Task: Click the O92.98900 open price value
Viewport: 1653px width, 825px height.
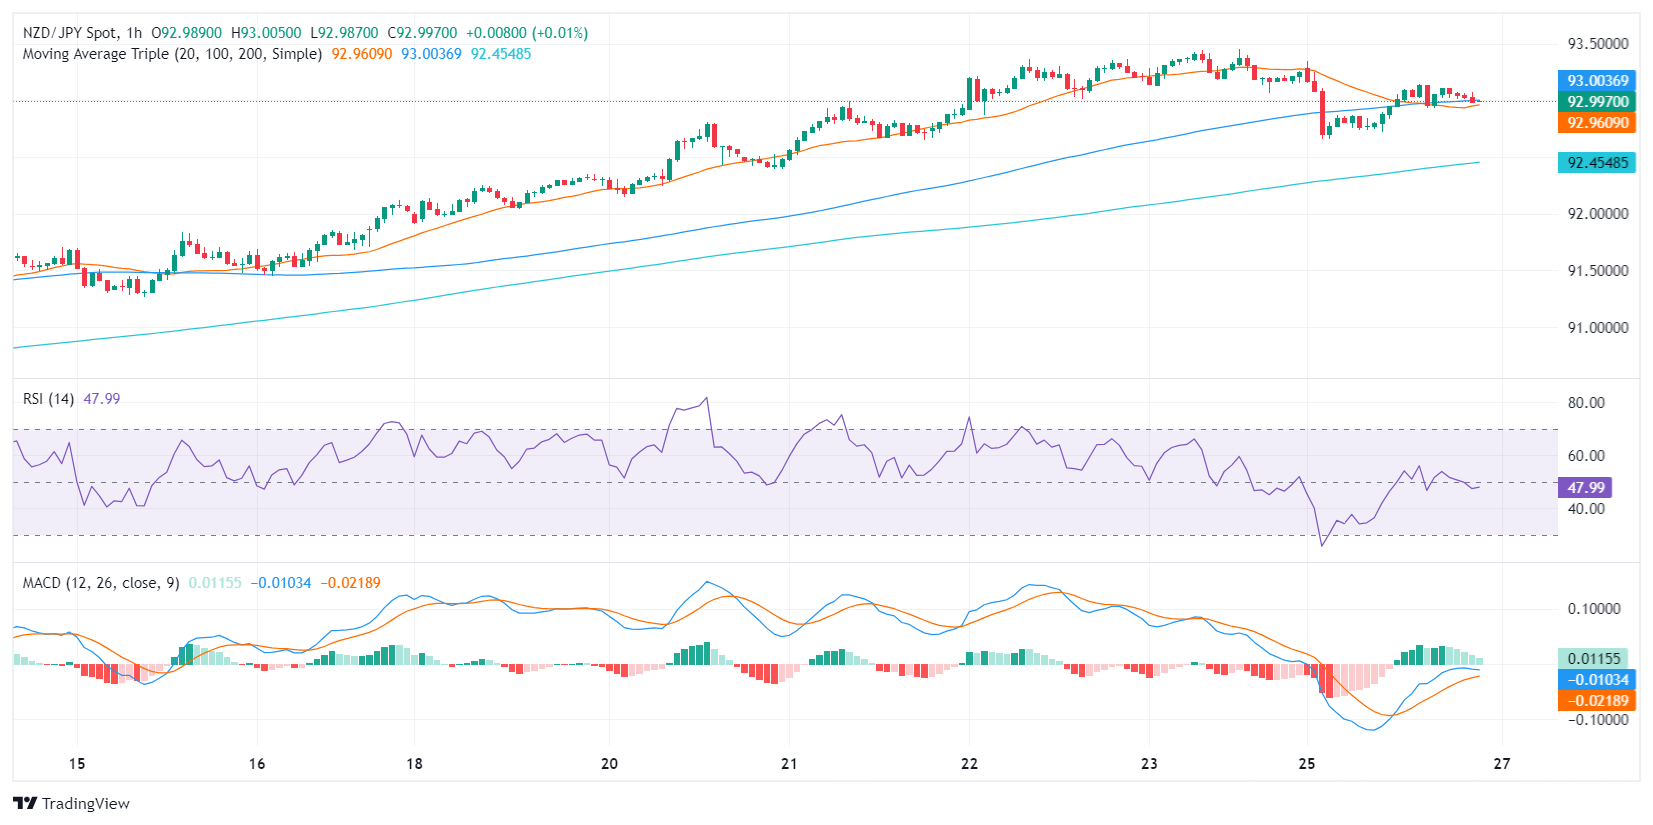Action: coord(187,33)
